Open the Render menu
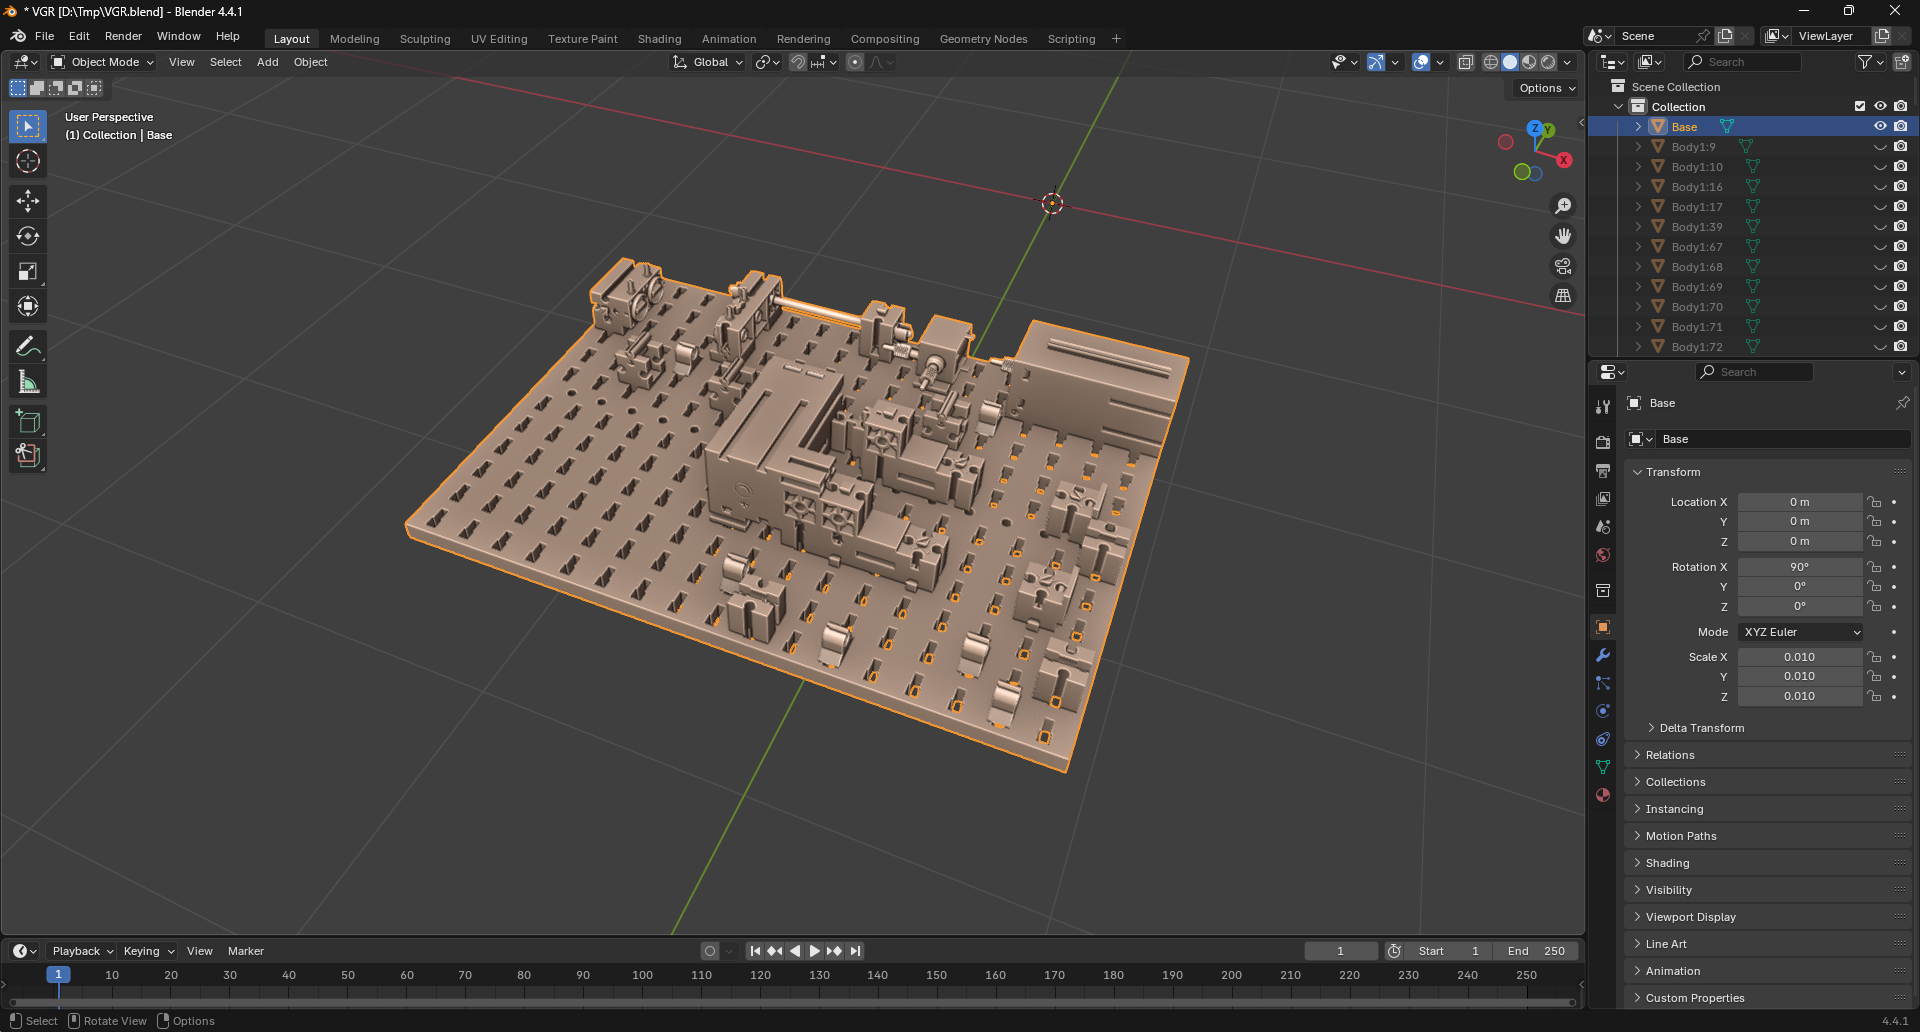1920x1032 pixels. [123, 36]
